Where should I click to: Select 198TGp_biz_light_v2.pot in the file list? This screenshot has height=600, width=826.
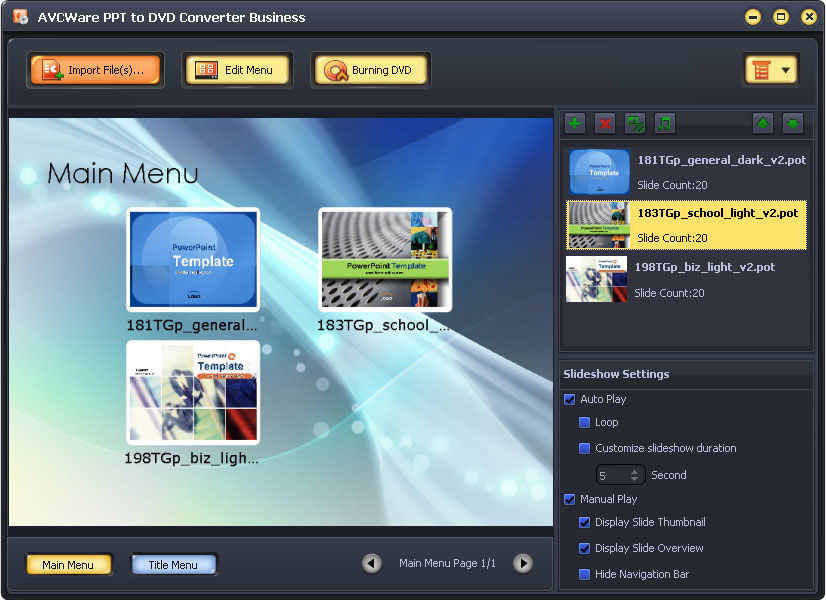click(686, 279)
